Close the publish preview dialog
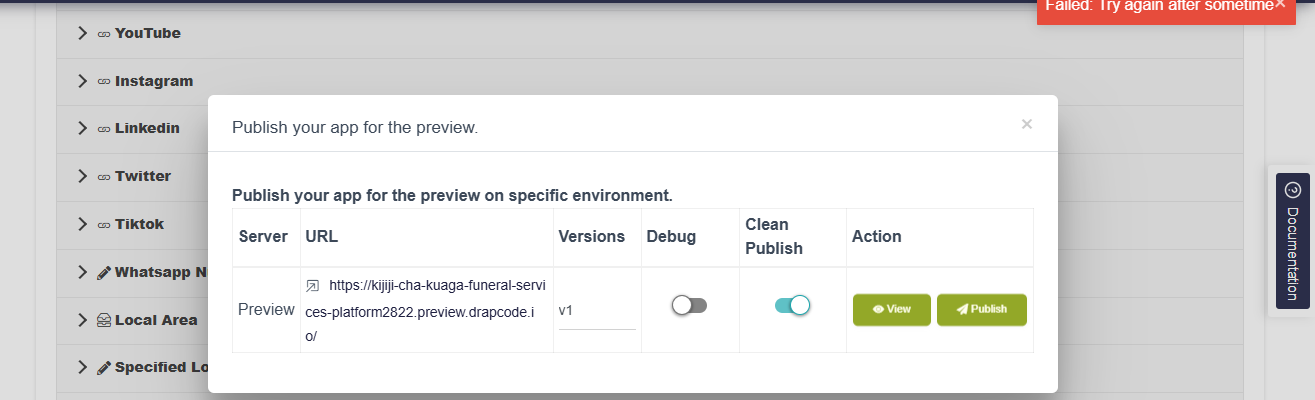 click(x=1026, y=124)
